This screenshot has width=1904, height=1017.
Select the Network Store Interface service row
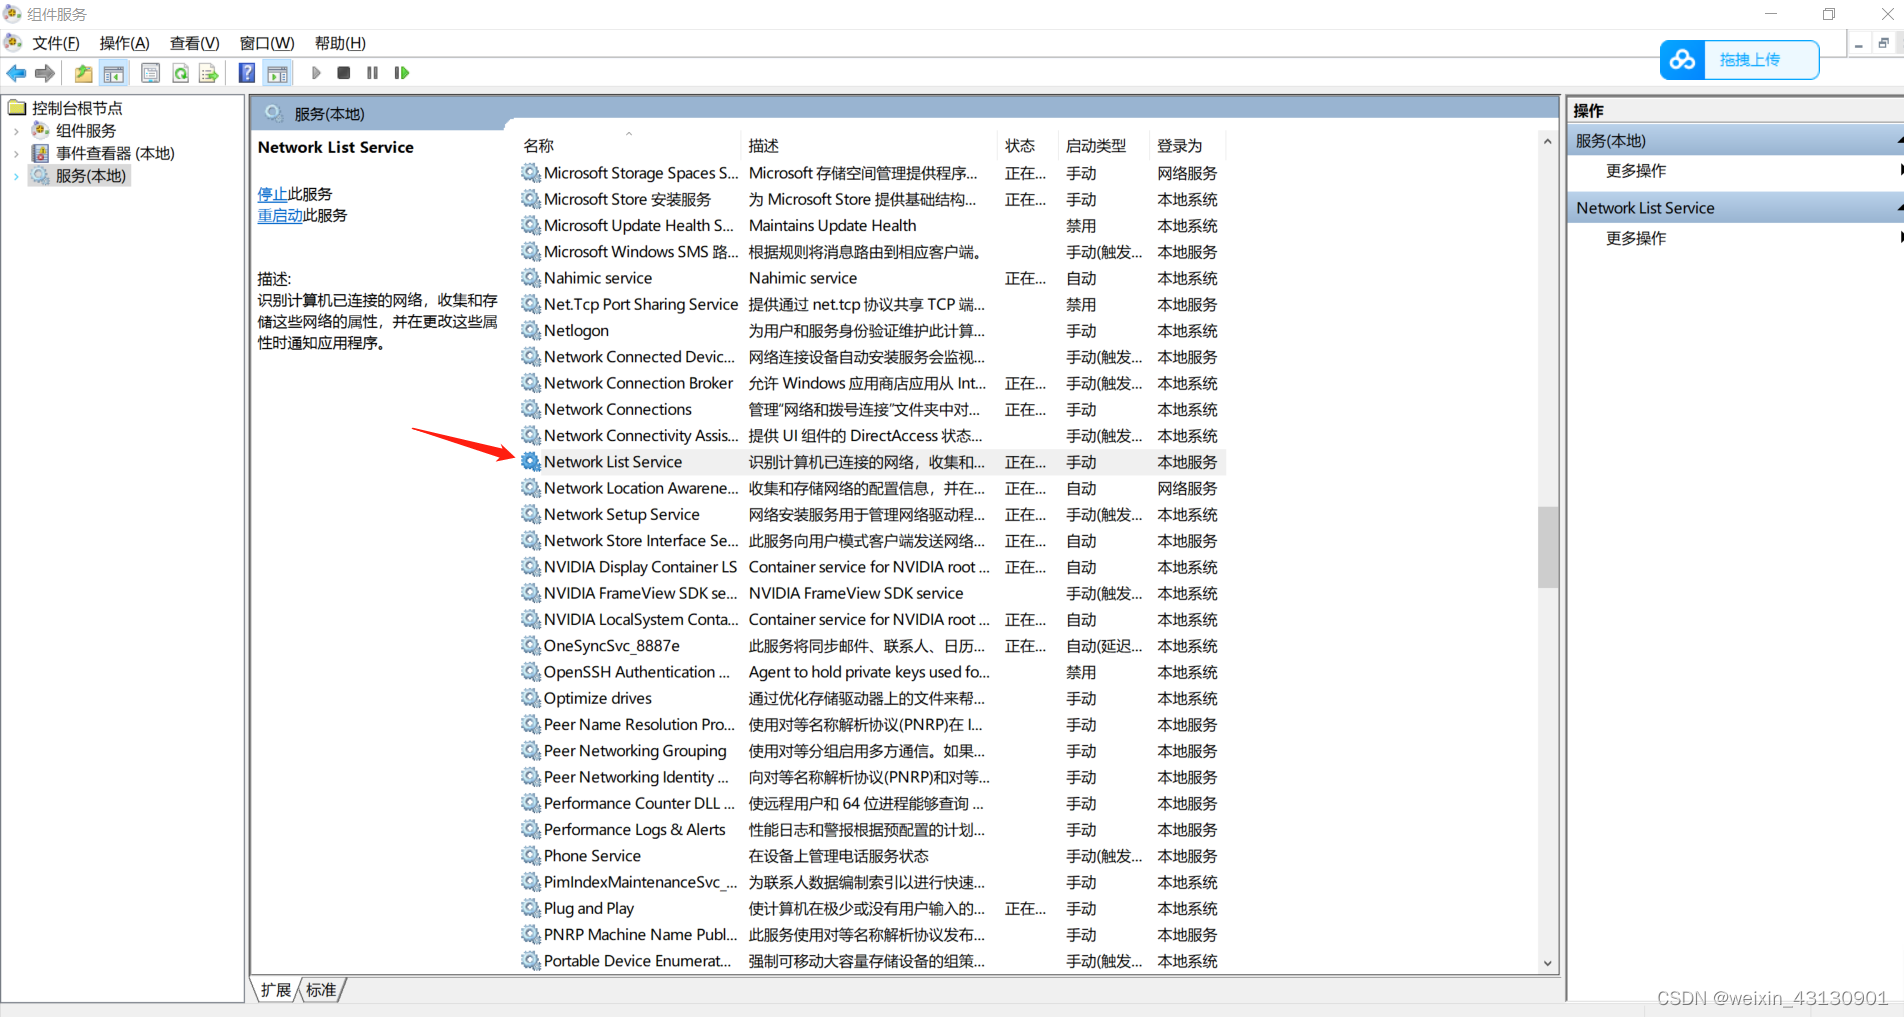[x=872, y=541]
